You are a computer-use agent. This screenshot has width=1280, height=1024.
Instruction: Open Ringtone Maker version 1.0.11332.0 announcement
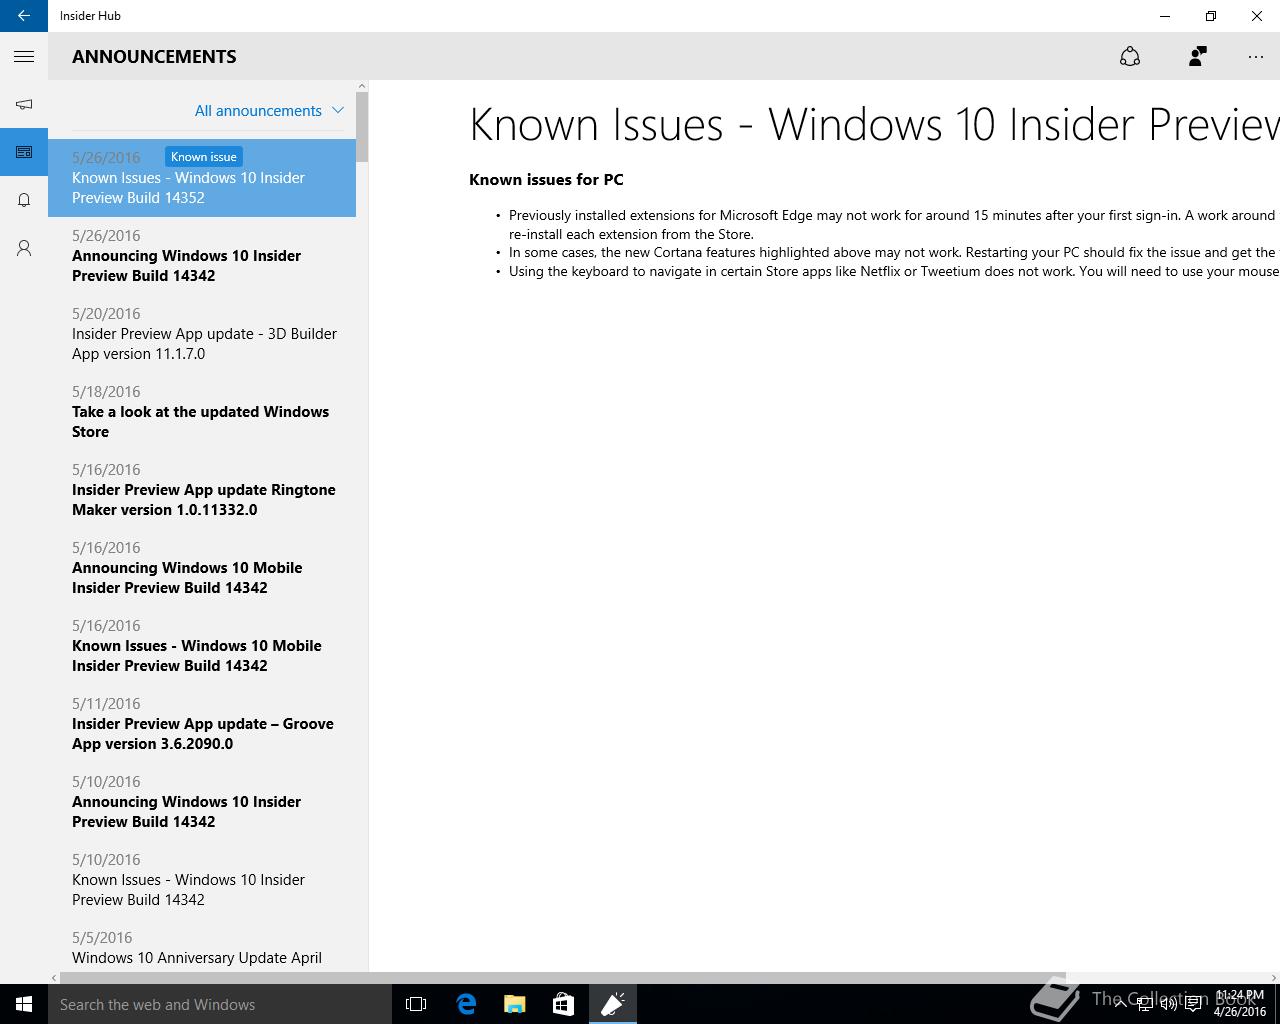(x=202, y=490)
